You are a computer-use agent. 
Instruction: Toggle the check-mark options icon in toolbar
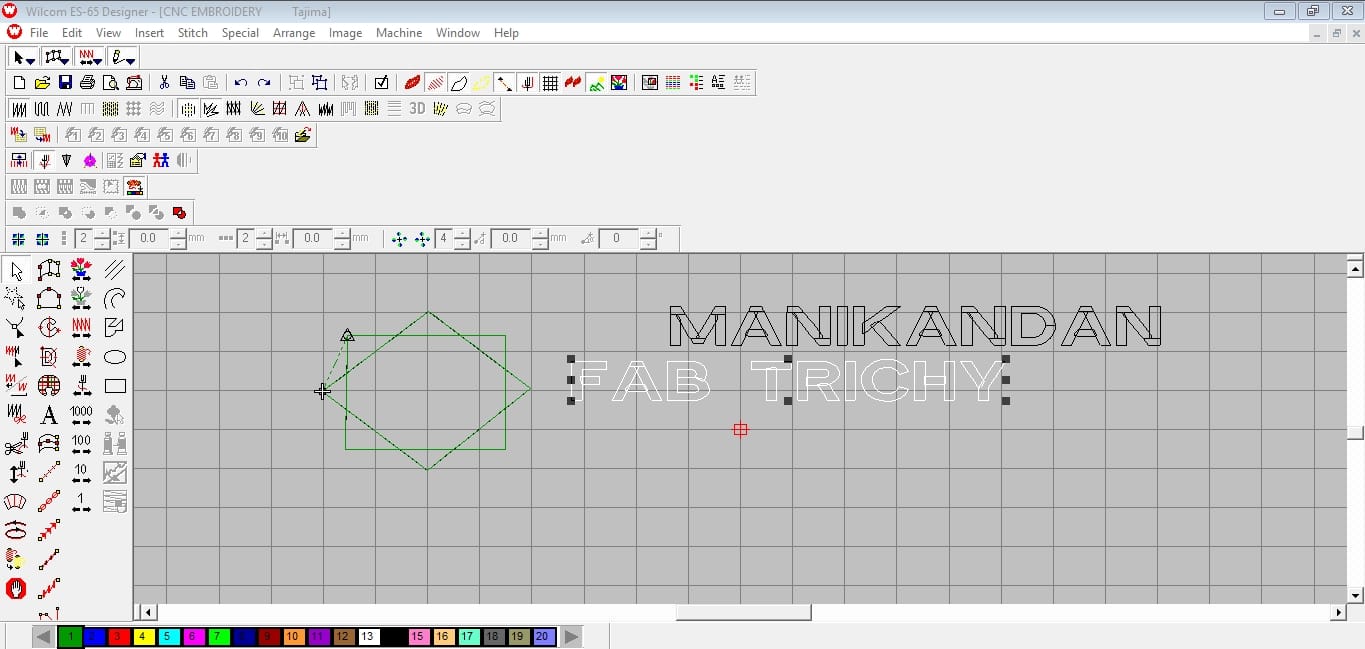pyautogui.click(x=381, y=83)
